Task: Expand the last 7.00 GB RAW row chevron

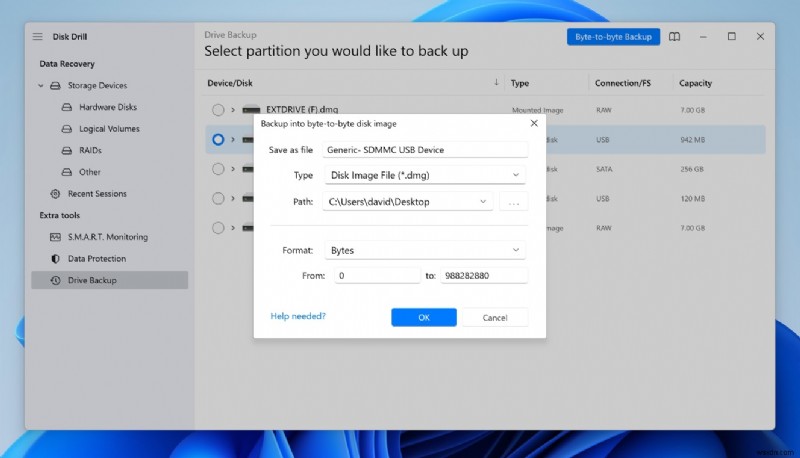Action: 233,228
